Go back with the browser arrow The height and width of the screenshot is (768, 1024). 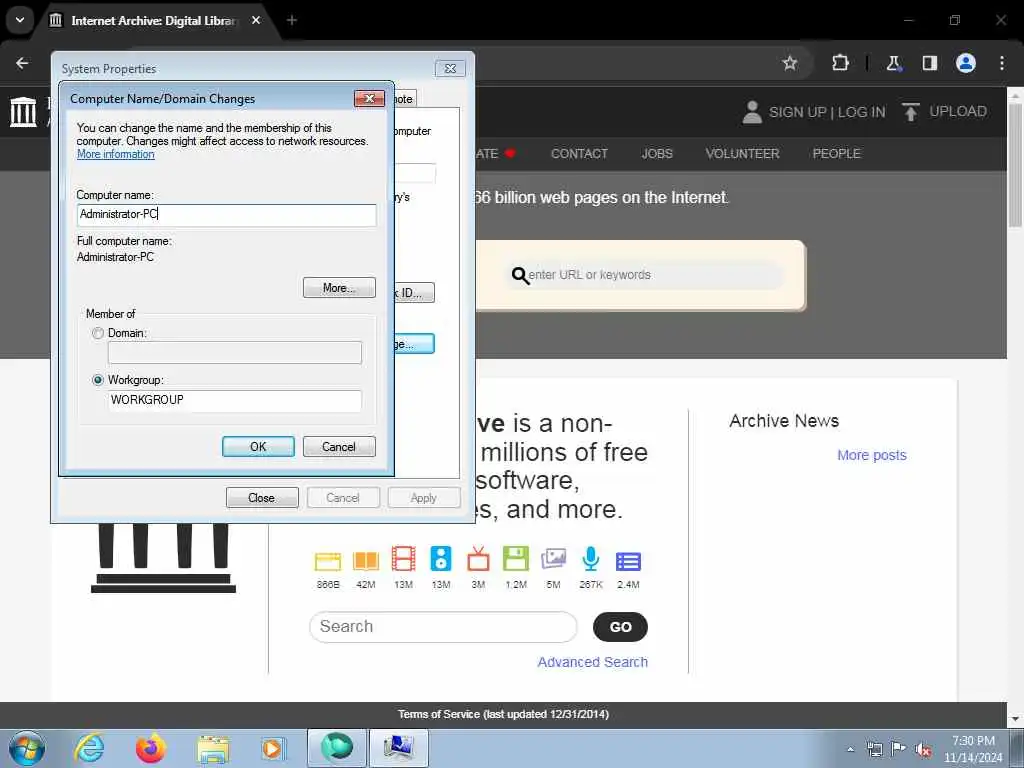(22, 63)
